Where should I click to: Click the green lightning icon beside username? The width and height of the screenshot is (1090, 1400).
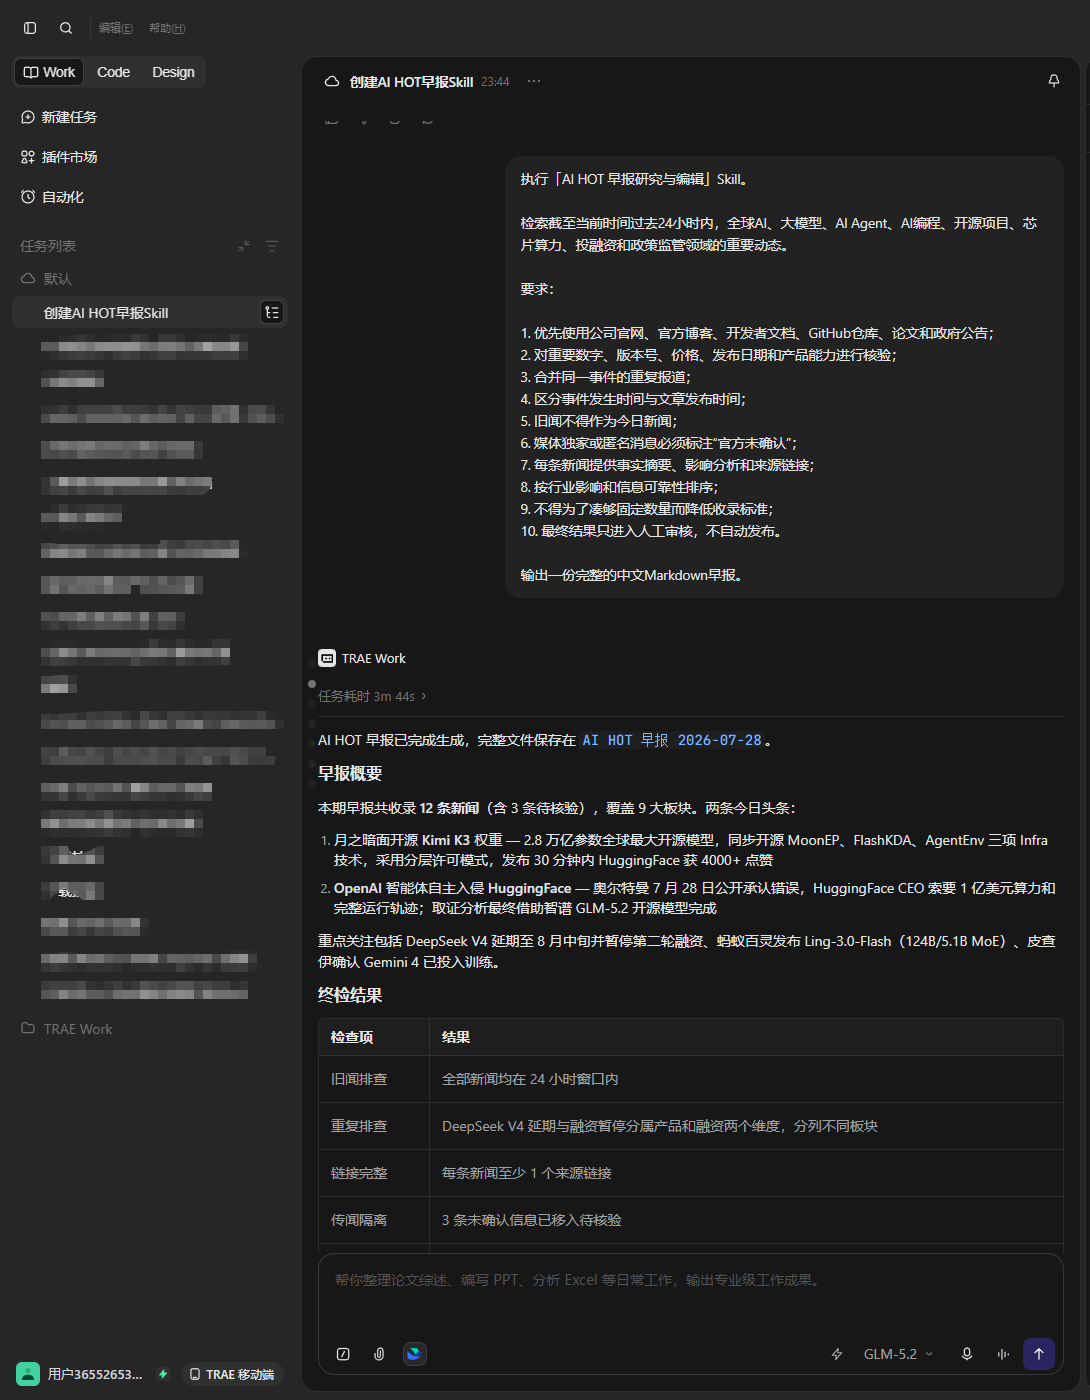coord(163,1374)
